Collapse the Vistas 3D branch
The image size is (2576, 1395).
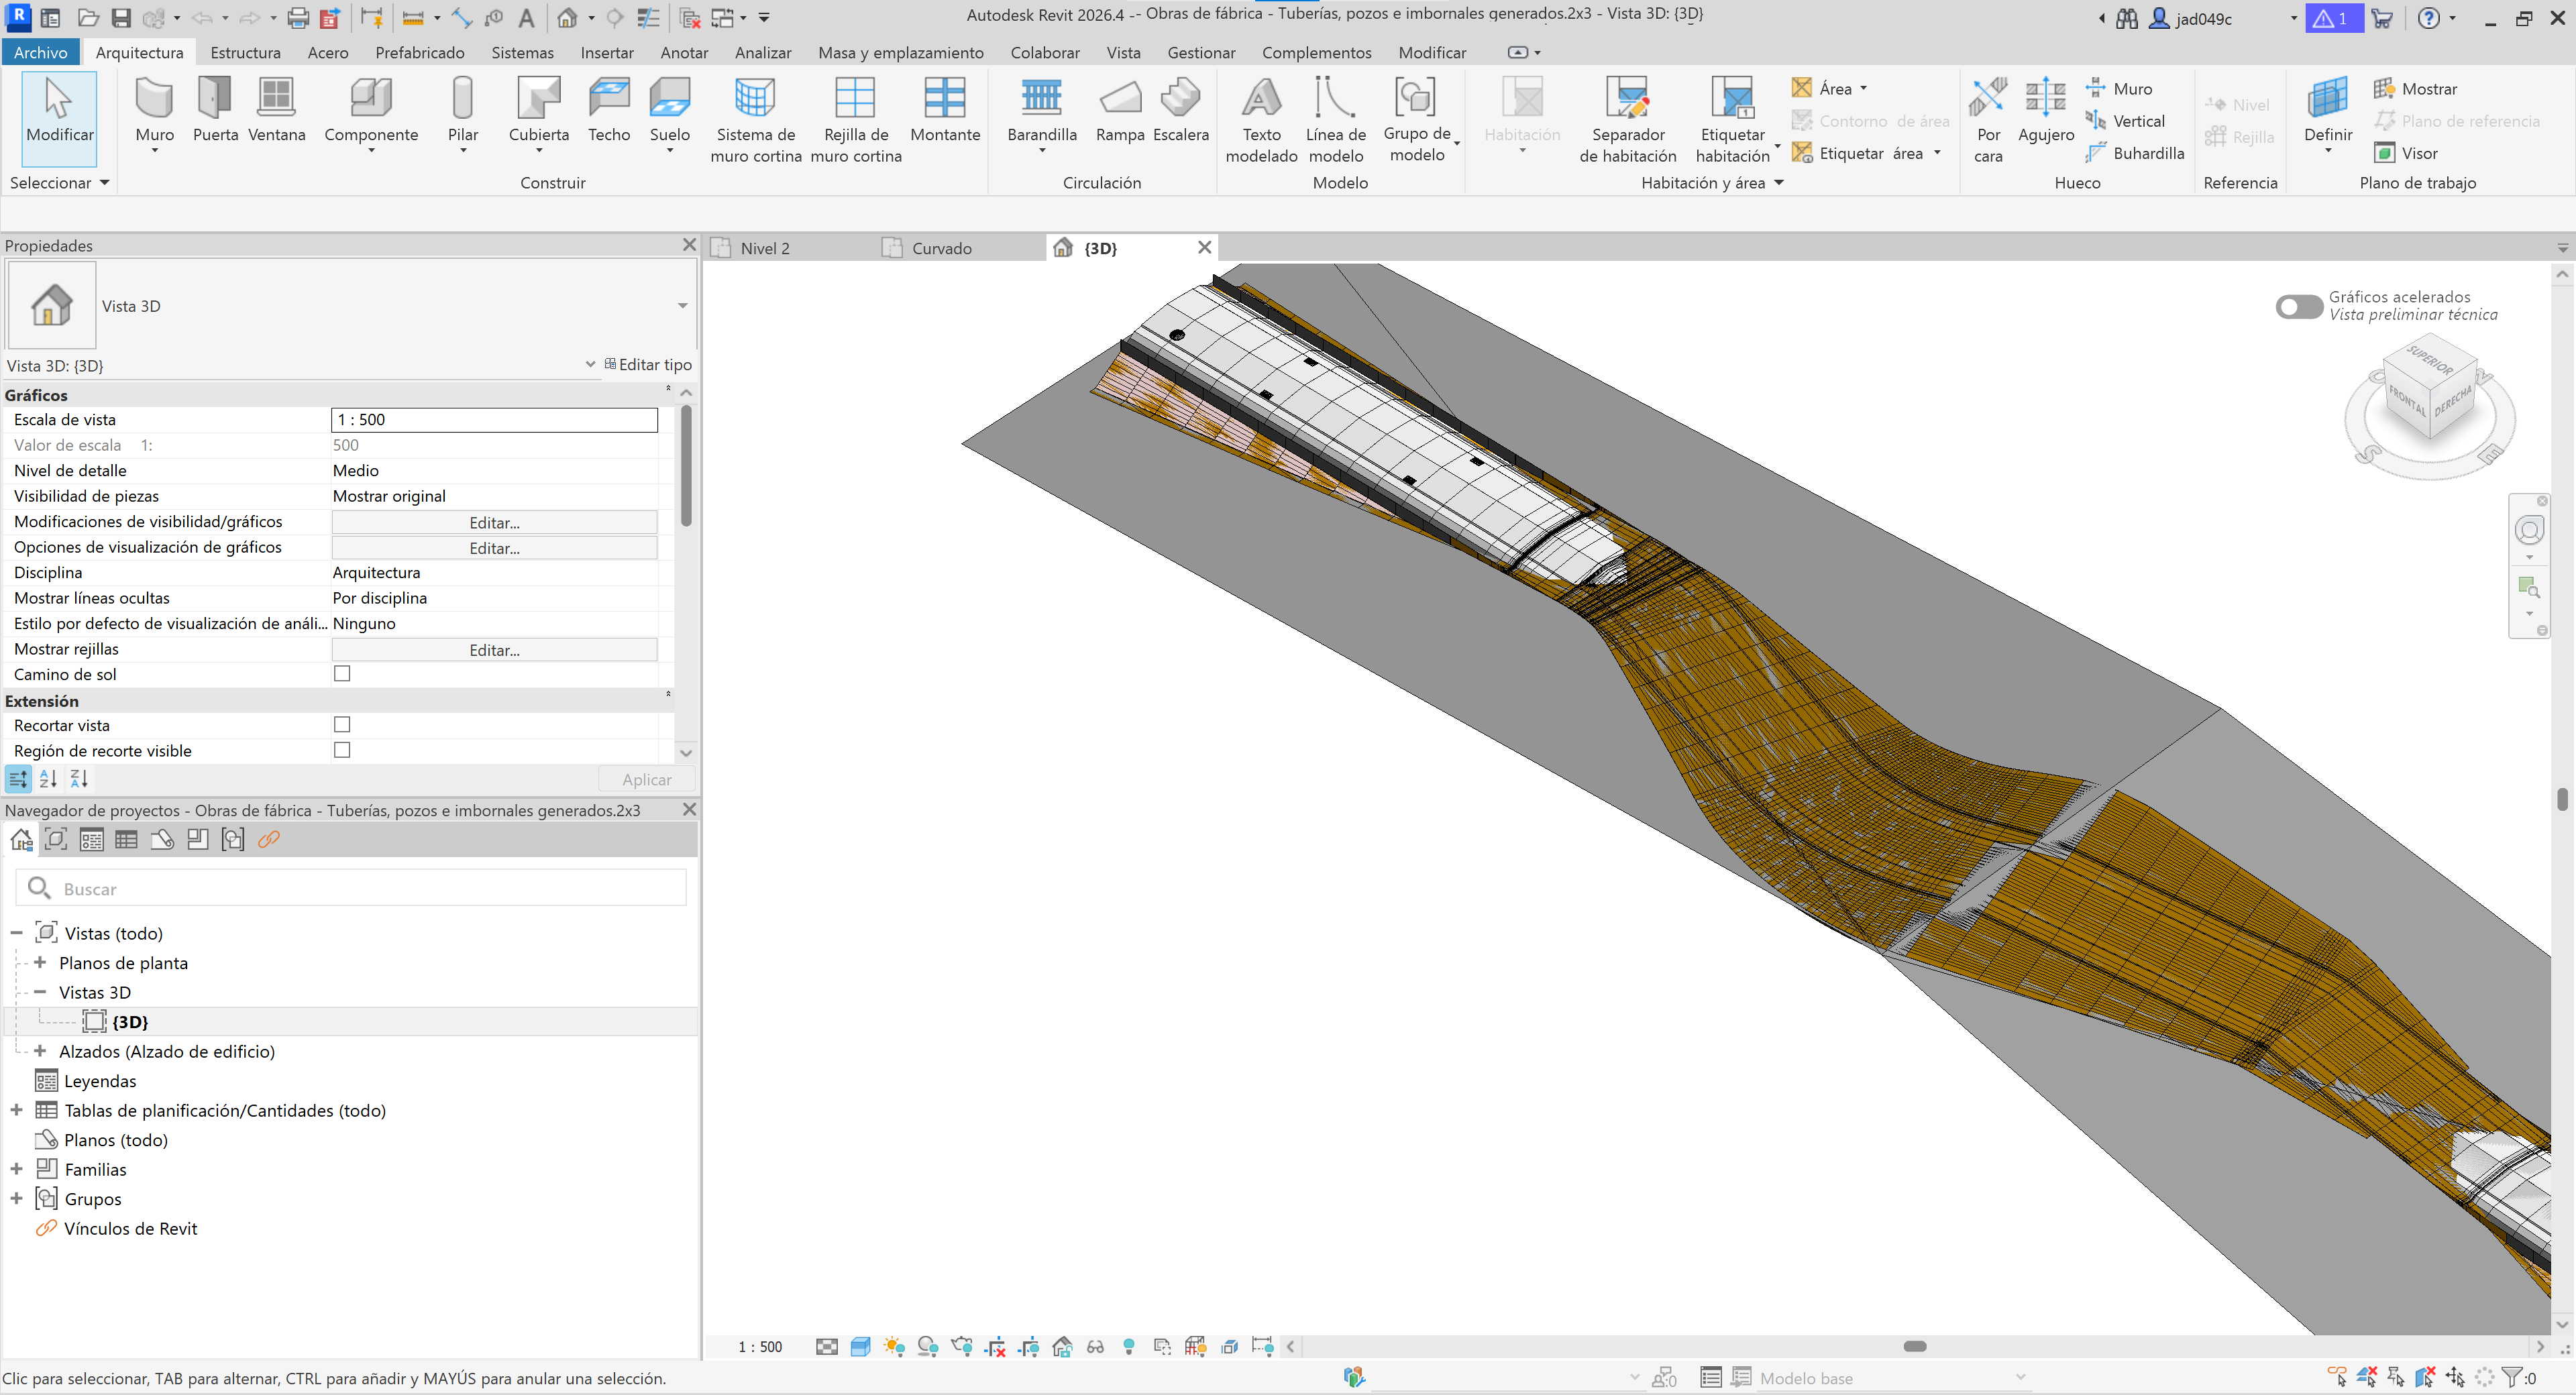click(x=40, y=992)
